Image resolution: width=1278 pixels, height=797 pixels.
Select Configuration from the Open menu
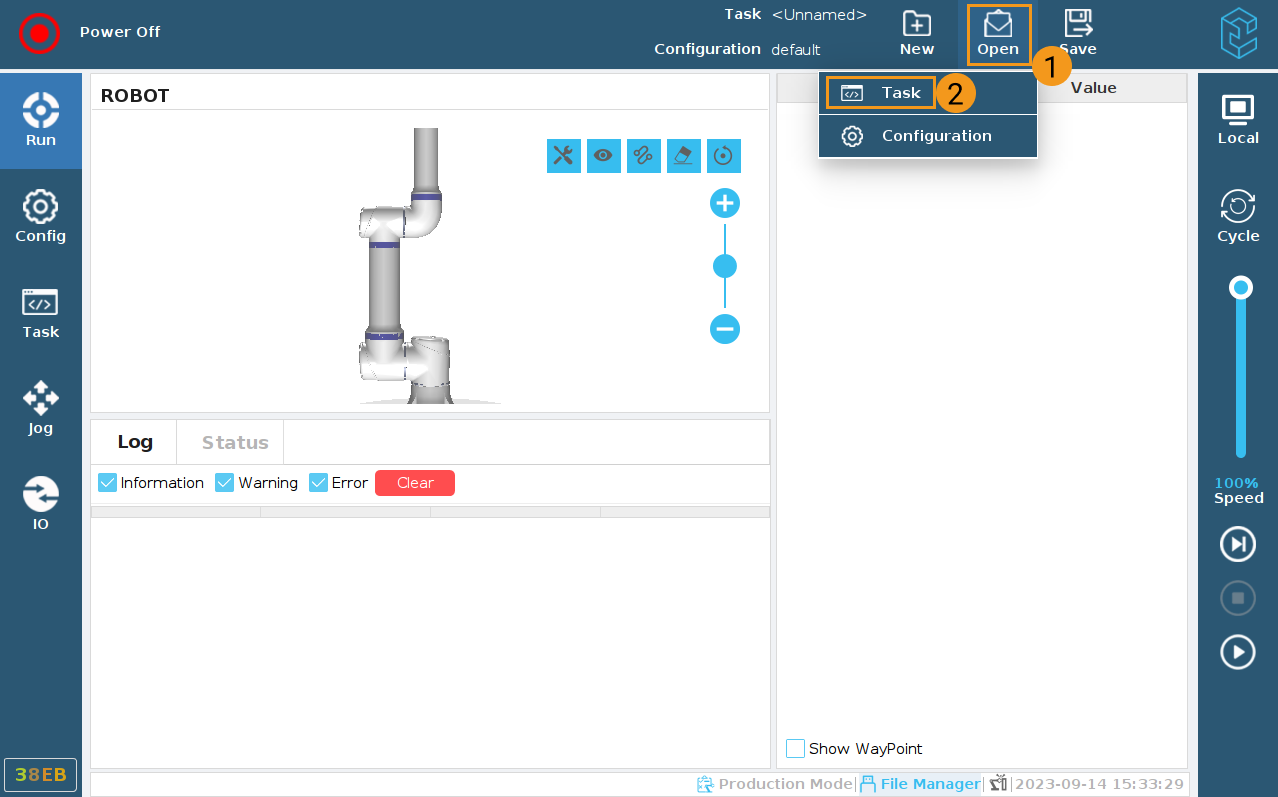point(935,136)
